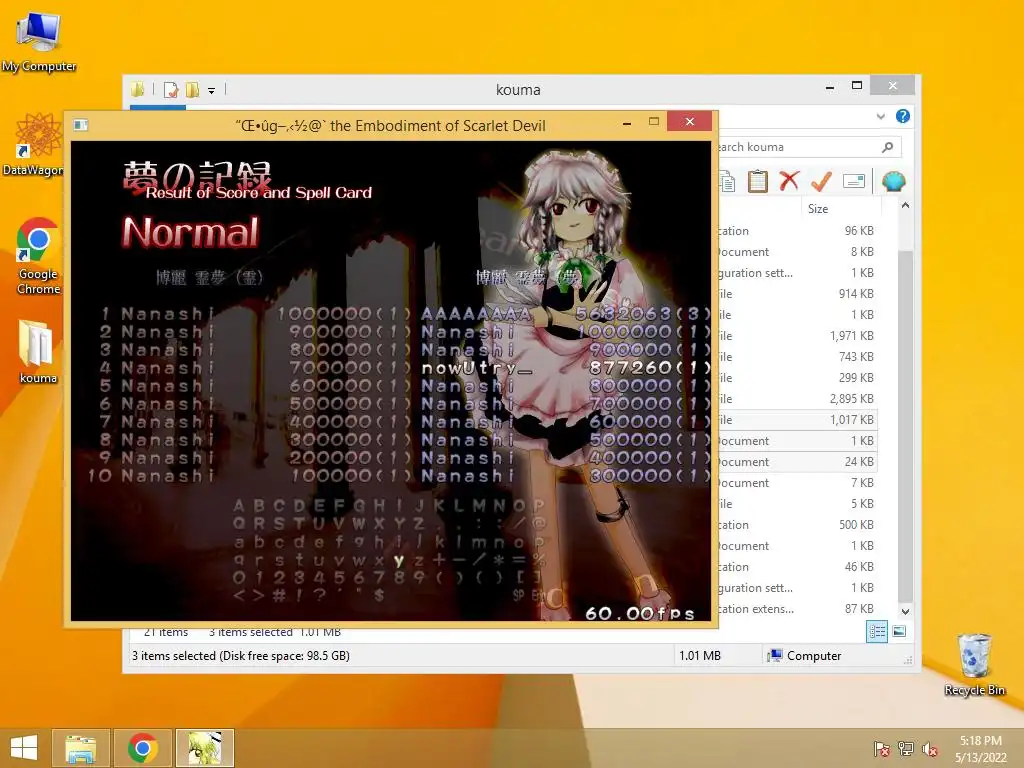Select kouma folder on desktop
The image size is (1024, 768).
coord(38,351)
